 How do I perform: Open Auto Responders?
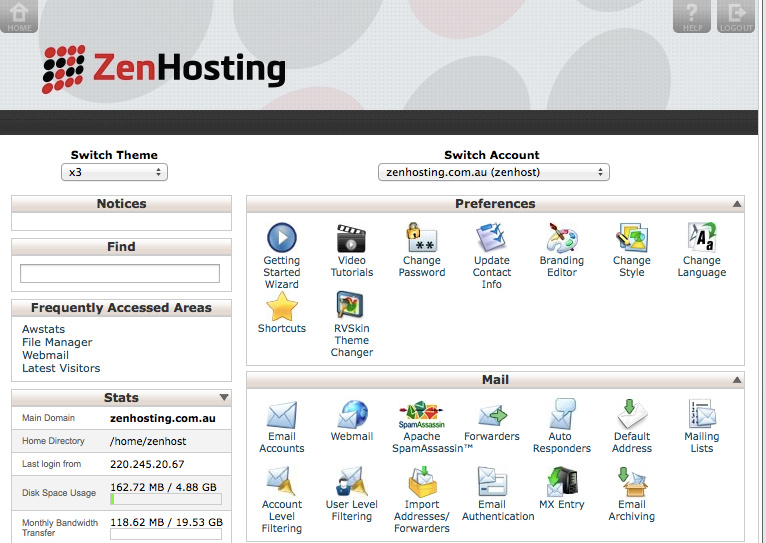[x=562, y=415]
